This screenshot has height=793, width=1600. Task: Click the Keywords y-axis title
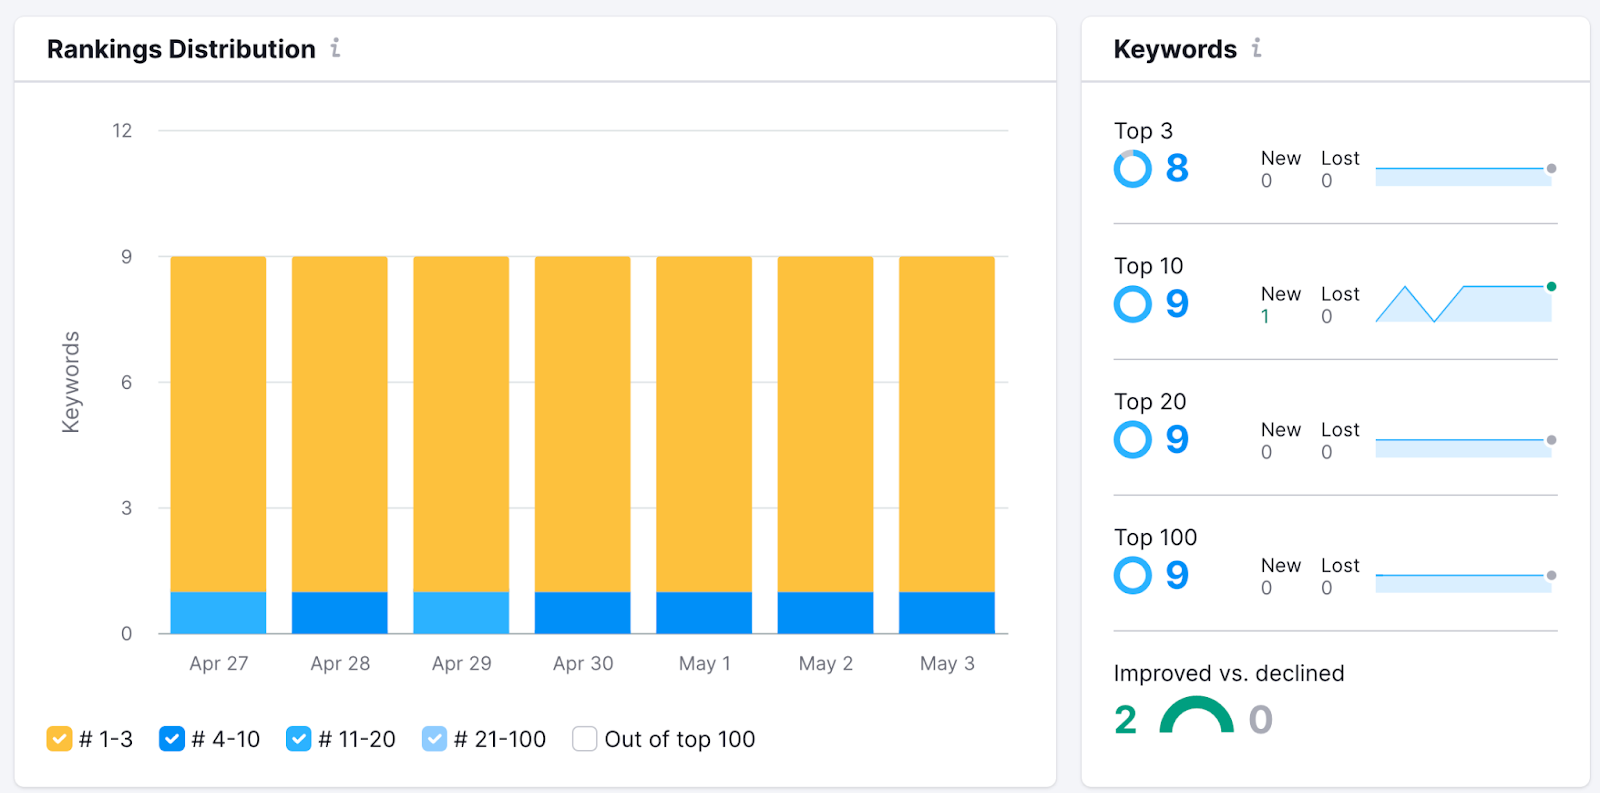(70, 382)
